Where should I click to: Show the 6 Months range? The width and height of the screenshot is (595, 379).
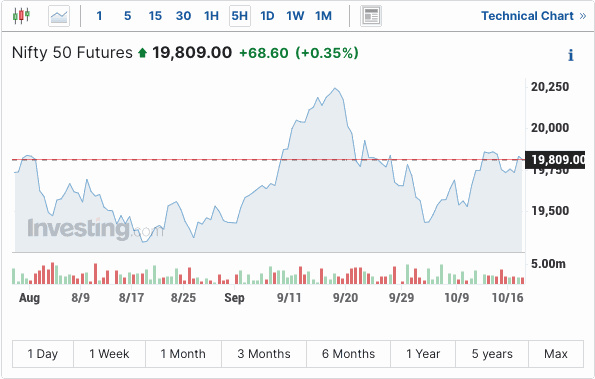point(348,354)
